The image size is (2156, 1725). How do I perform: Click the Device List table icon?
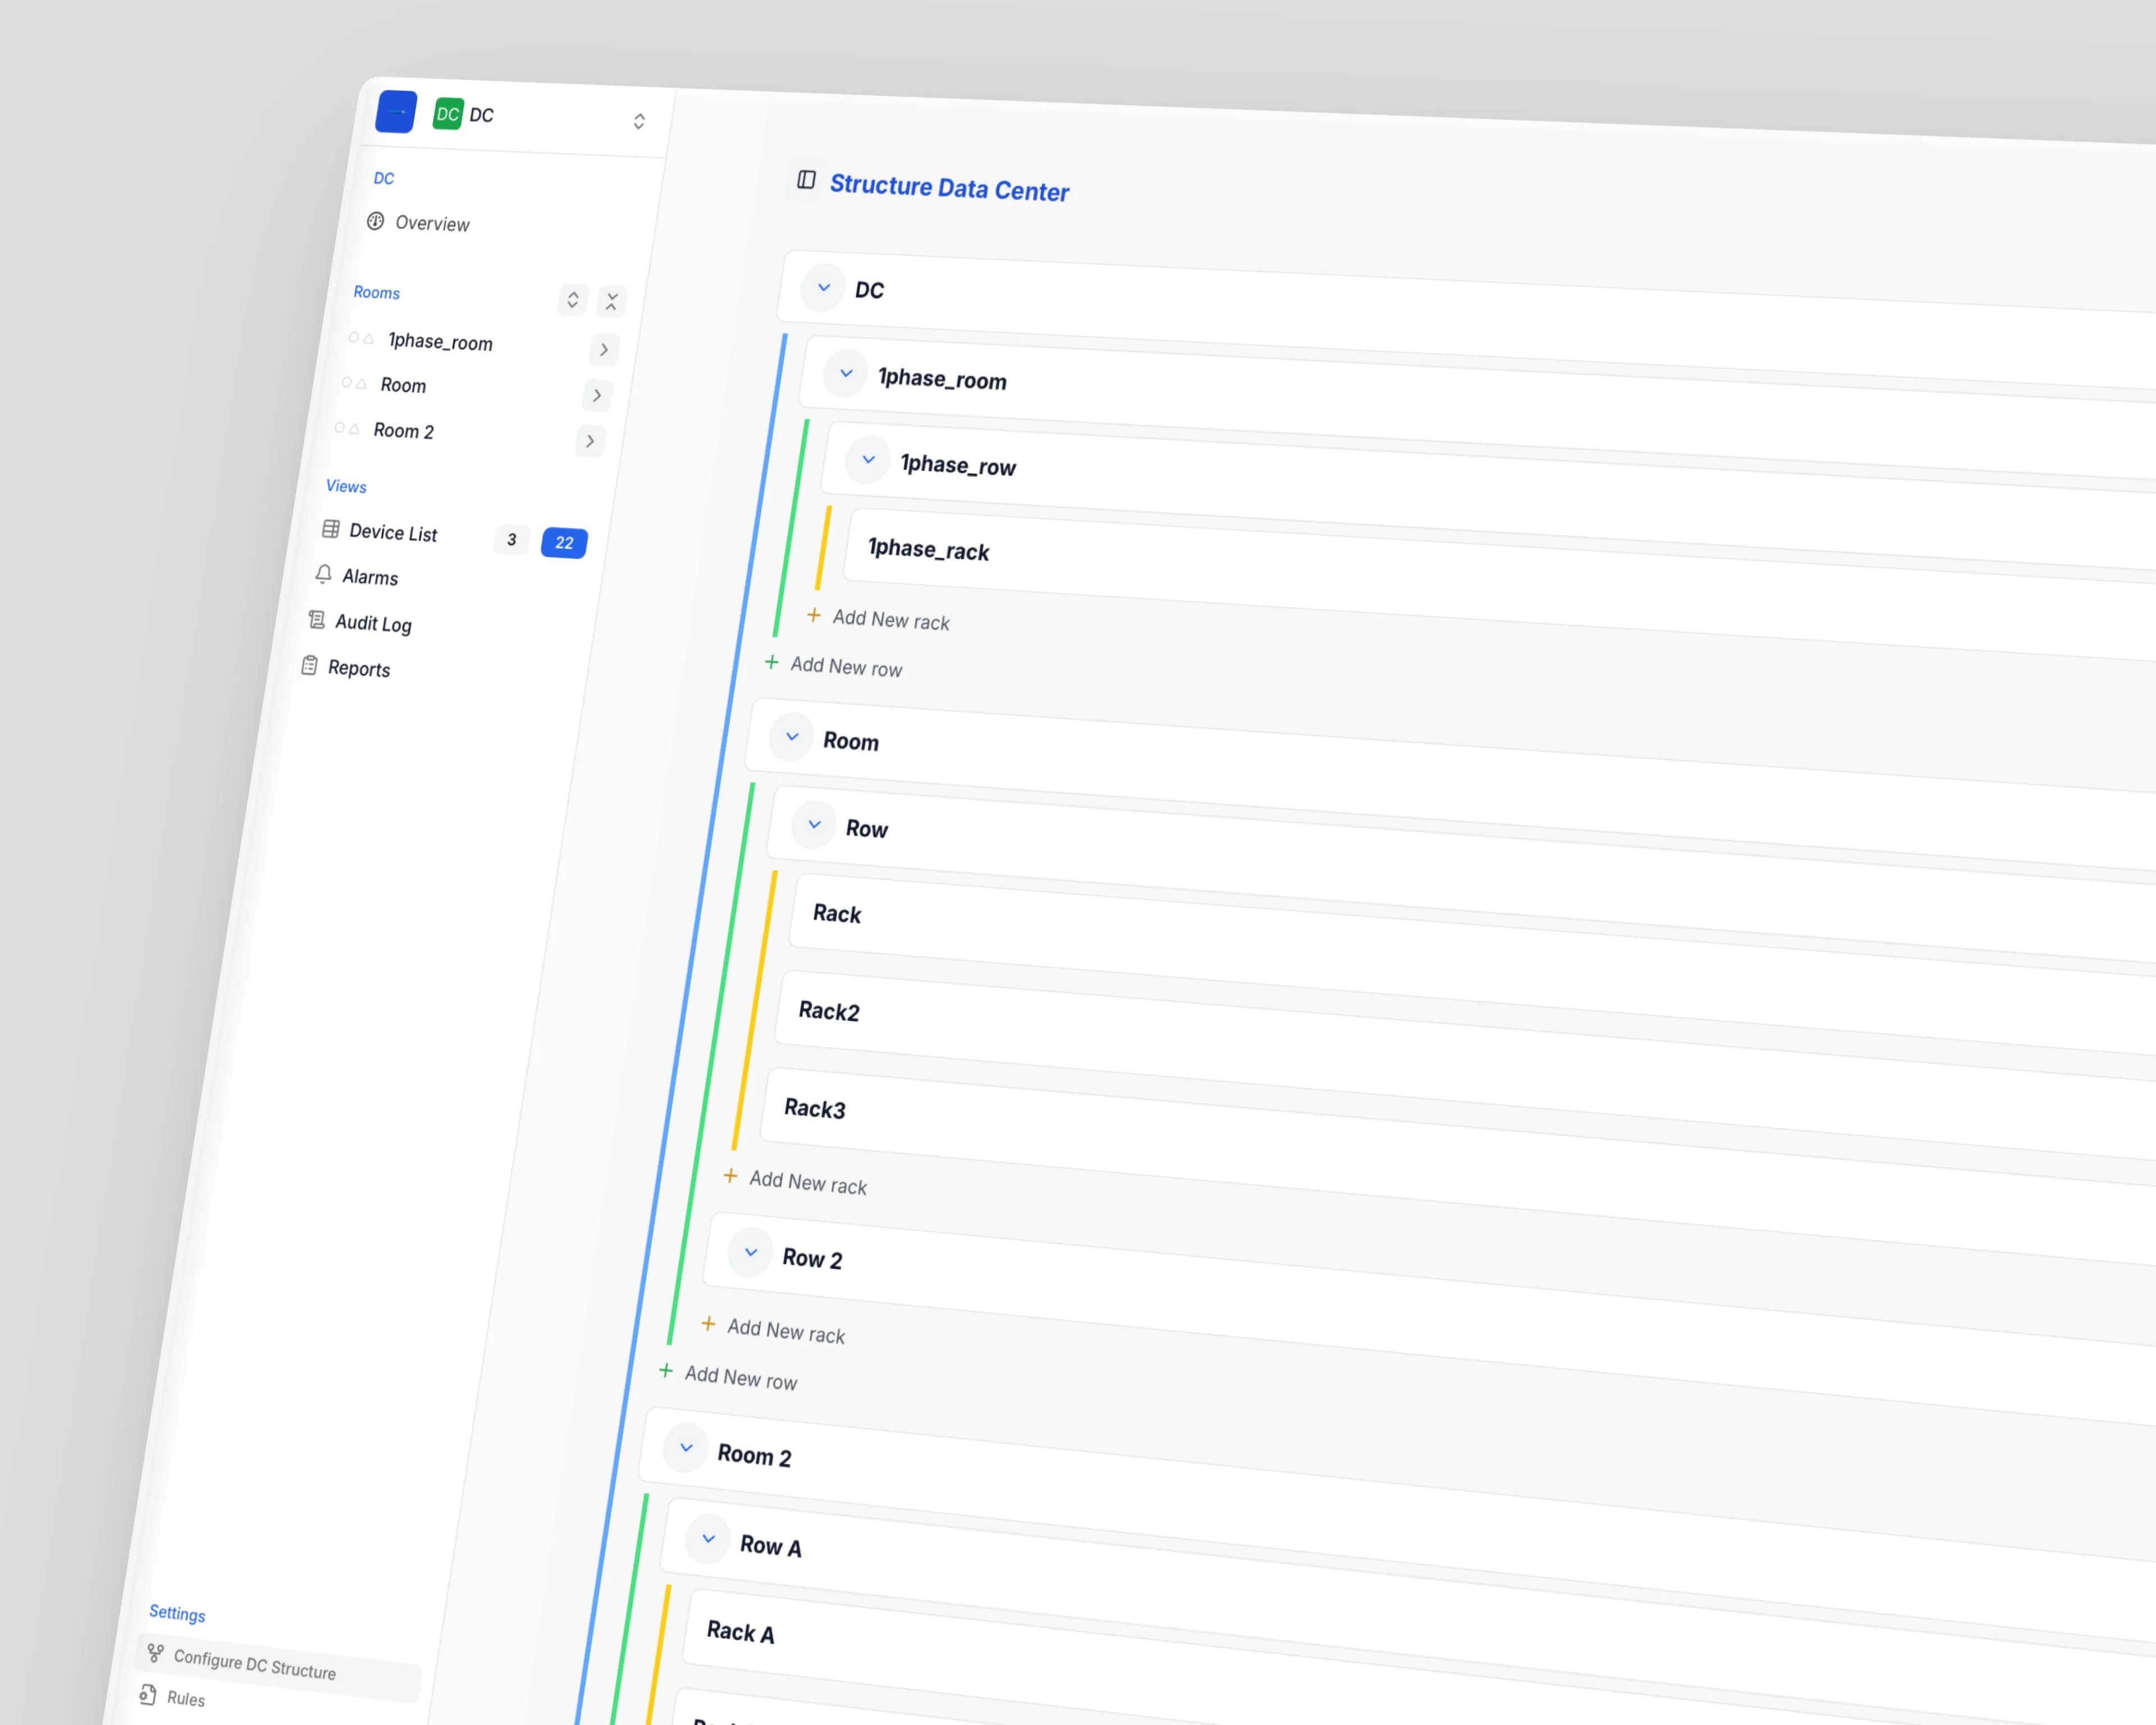coord(331,529)
